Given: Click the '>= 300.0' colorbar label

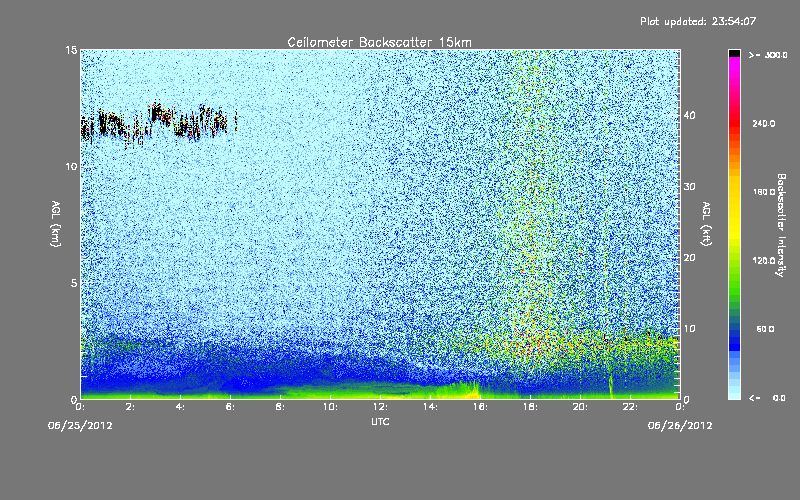Looking at the screenshot, I should (x=768, y=55).
